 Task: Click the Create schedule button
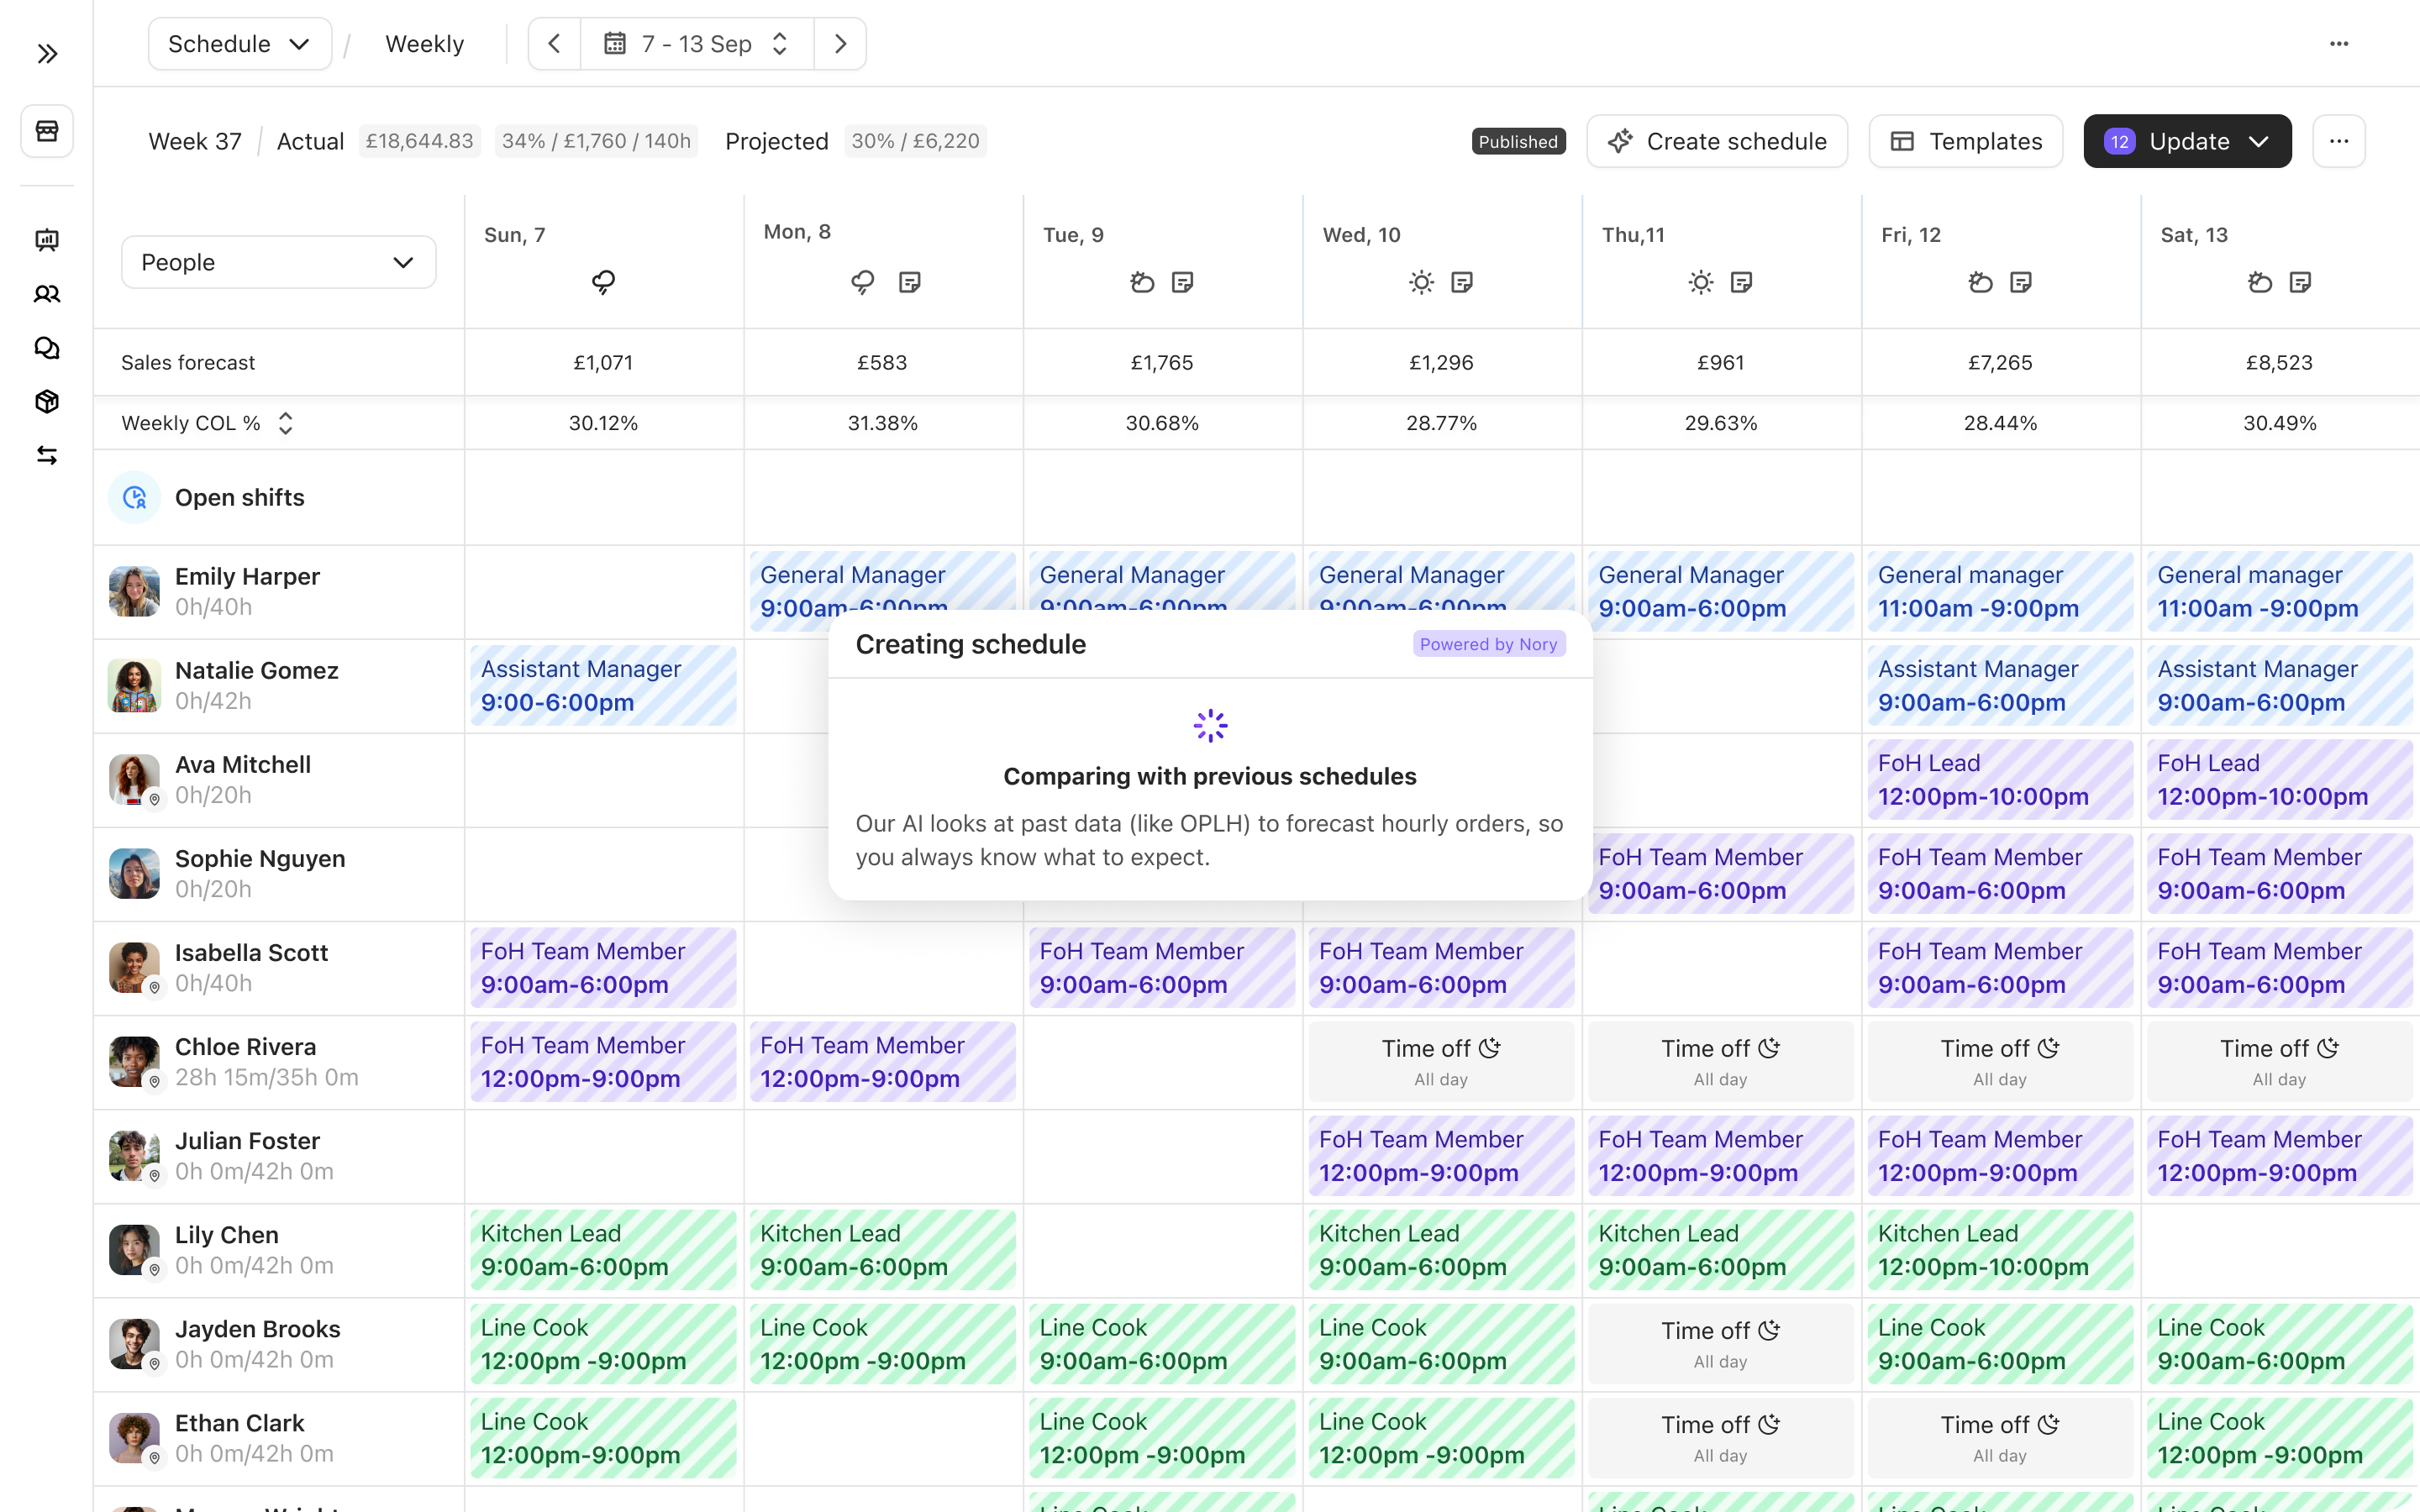point(1716,141)
